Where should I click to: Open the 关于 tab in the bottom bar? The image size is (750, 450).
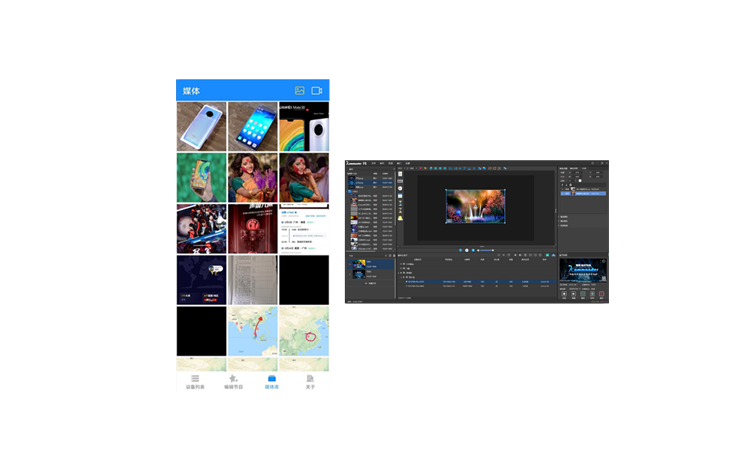pos(310,382)
